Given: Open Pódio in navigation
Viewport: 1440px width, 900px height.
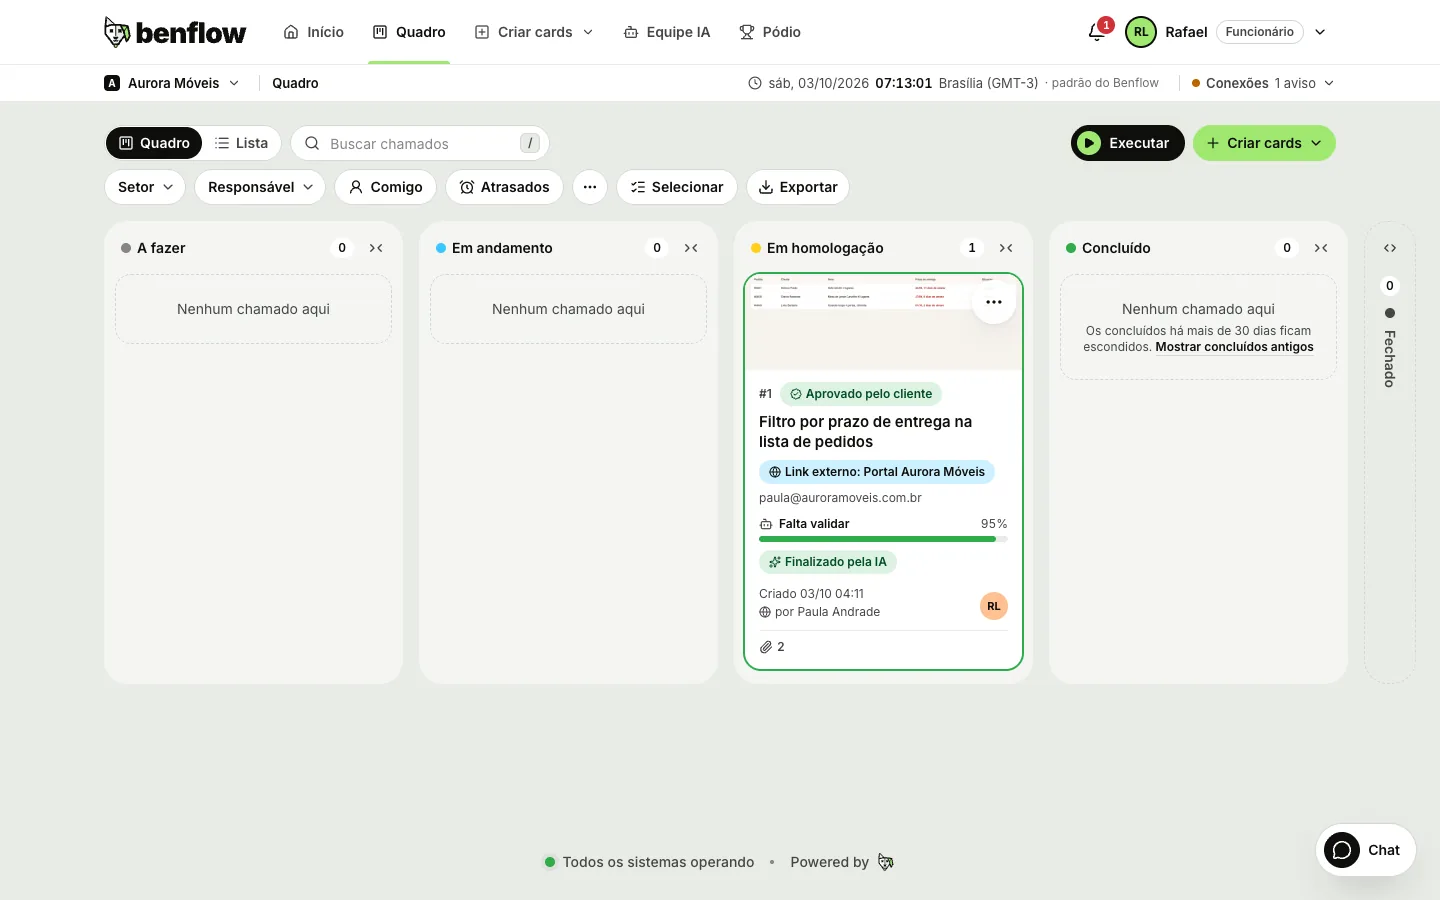Looking at the screenshot, I should 770,32.
